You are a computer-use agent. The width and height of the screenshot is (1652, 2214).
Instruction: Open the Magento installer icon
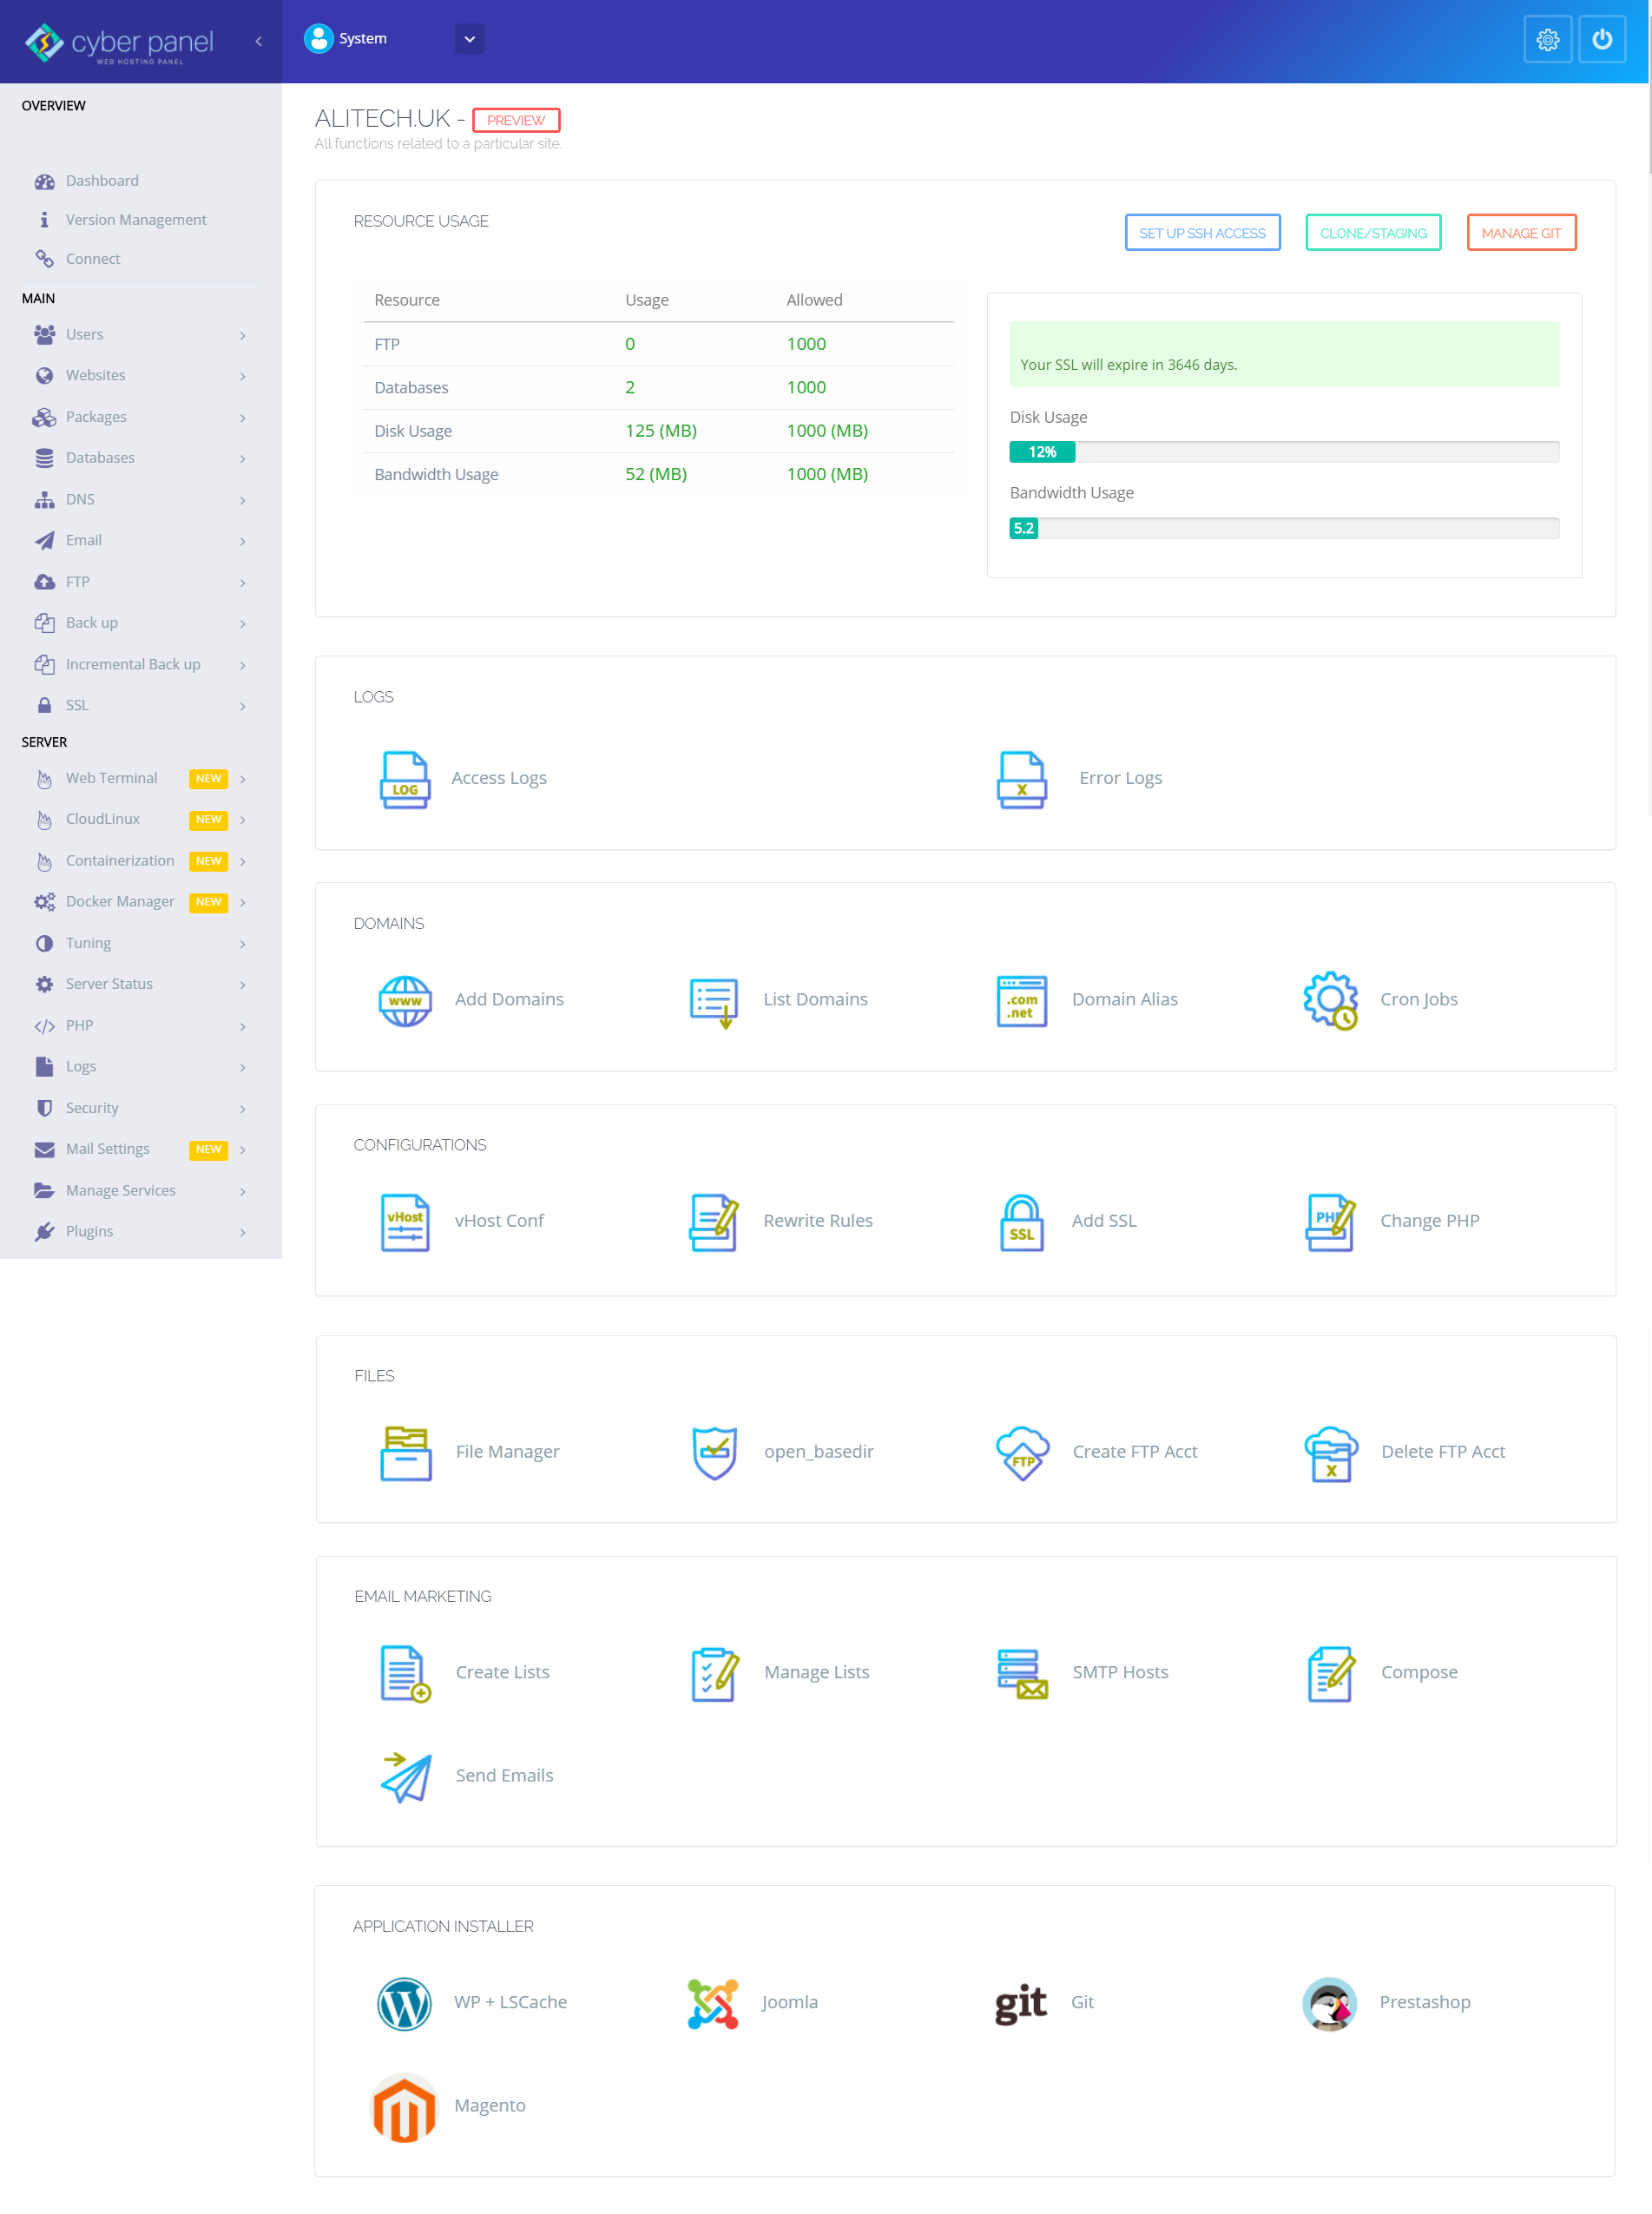tap(404, 2106)
